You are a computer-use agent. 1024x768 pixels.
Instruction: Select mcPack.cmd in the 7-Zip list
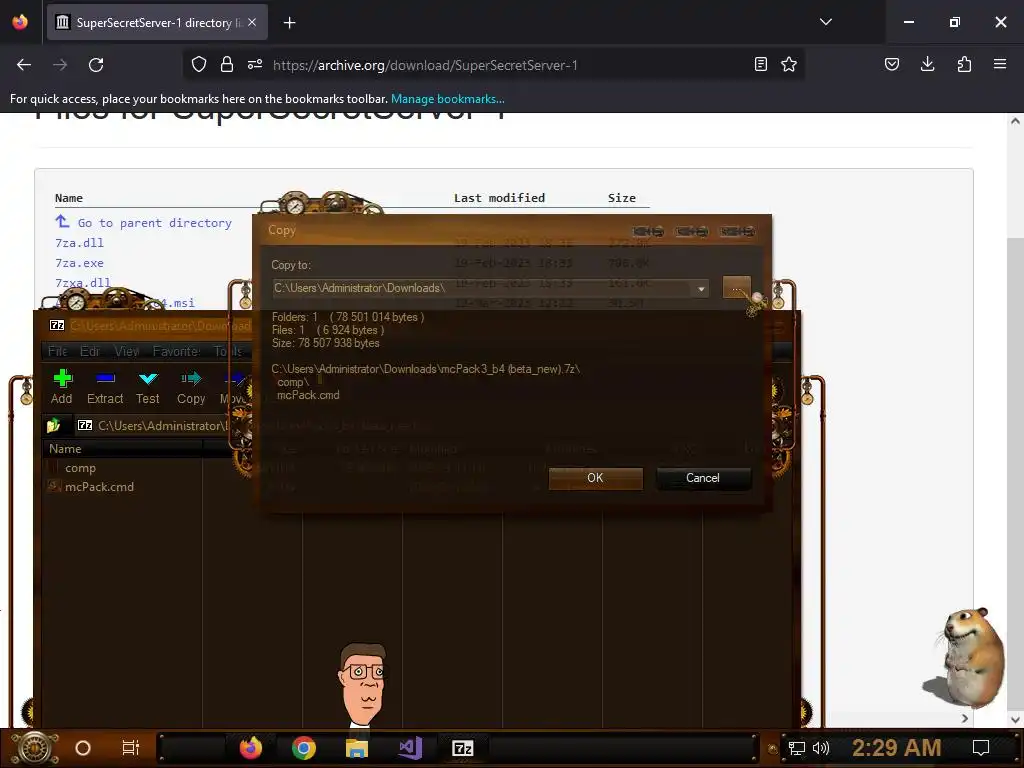point(99,487)
